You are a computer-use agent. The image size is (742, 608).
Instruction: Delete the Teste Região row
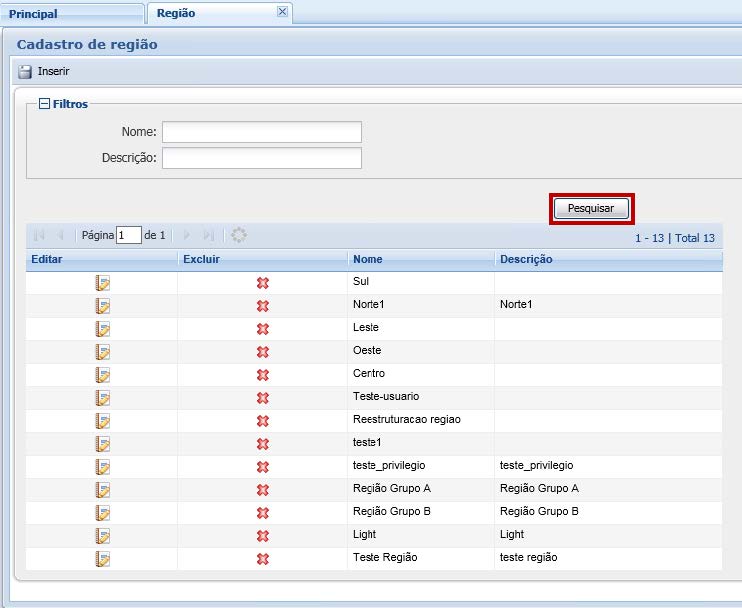coord(263,559)
